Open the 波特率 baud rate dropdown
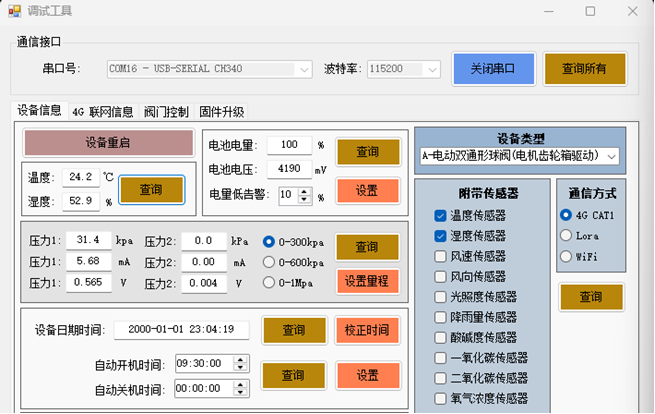Image resolution: width=655 pixels, height=414 pixels. click(432, 69)
